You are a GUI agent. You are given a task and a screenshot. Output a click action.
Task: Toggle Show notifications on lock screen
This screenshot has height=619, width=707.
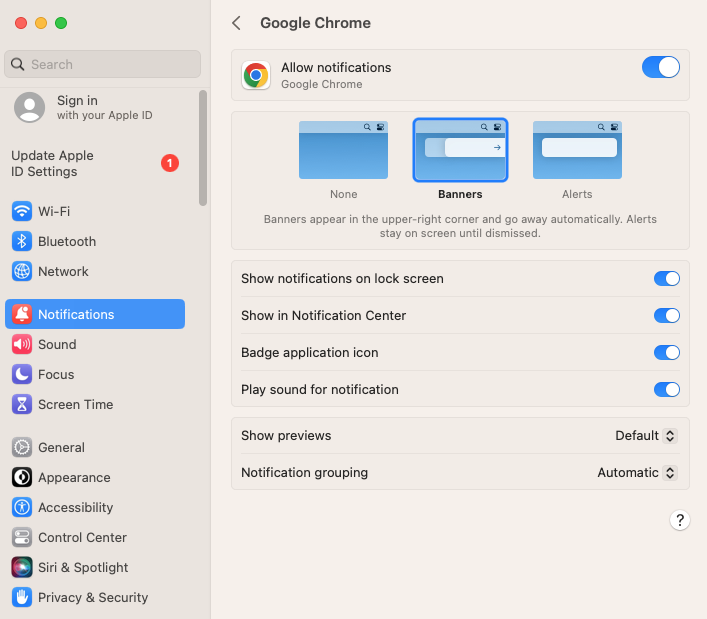[666, 279]
